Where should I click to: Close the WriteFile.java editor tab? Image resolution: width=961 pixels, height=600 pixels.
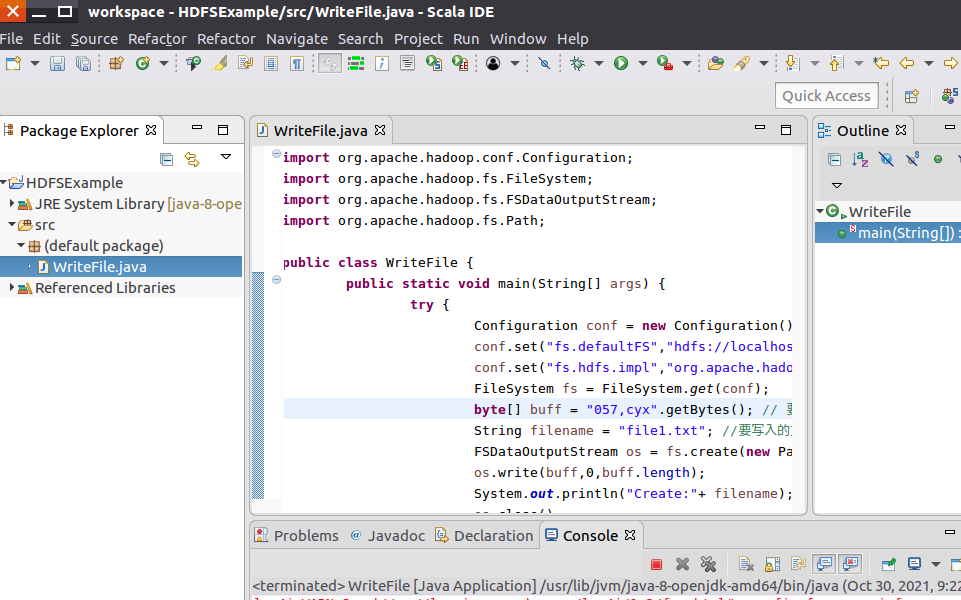tap(380, 130)
